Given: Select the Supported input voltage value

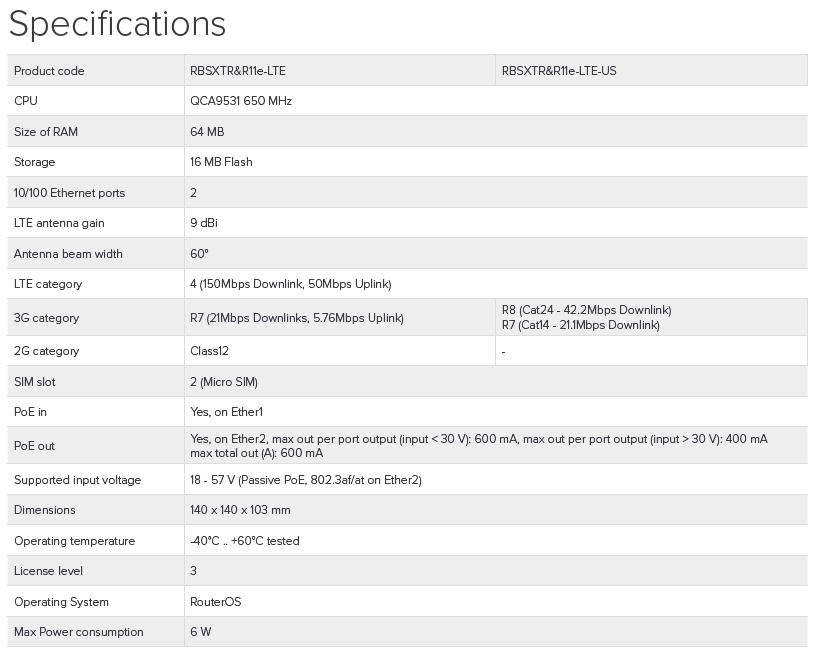Looking at the screenshot, I should (305, 480).
